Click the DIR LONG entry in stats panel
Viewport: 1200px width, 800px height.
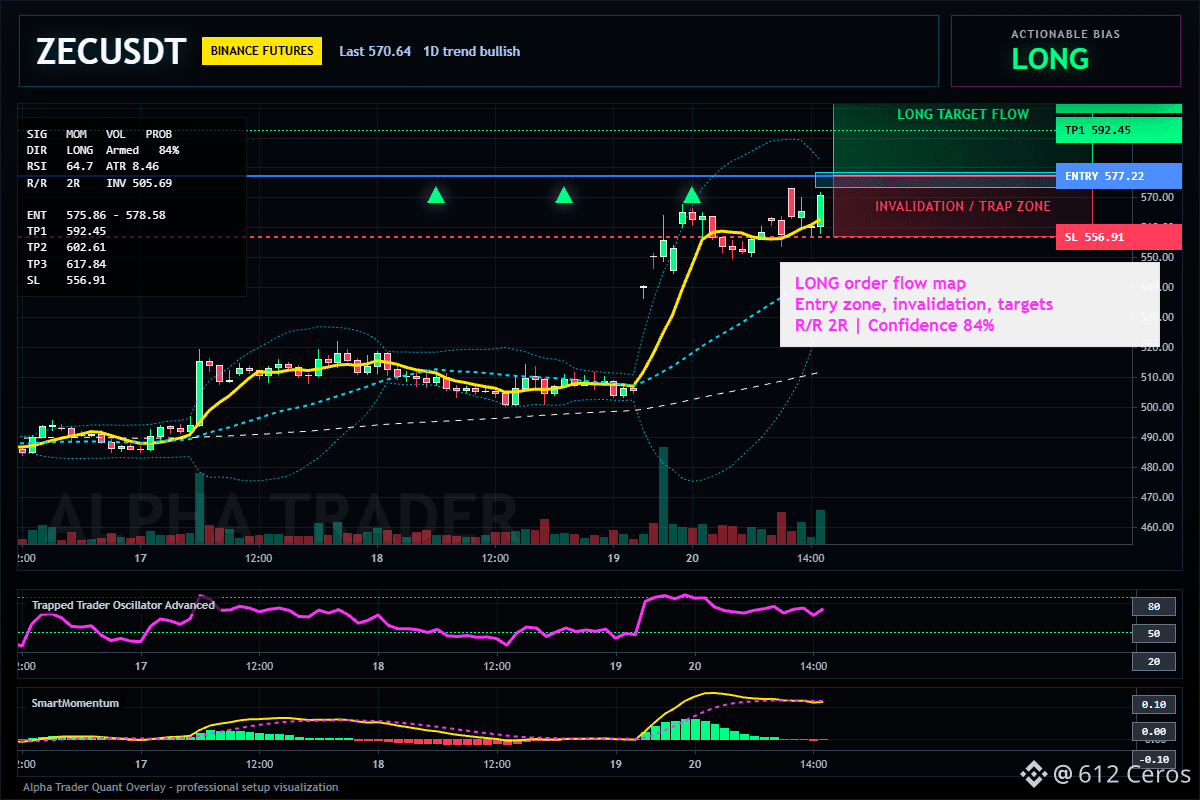(x=60, y=150)
